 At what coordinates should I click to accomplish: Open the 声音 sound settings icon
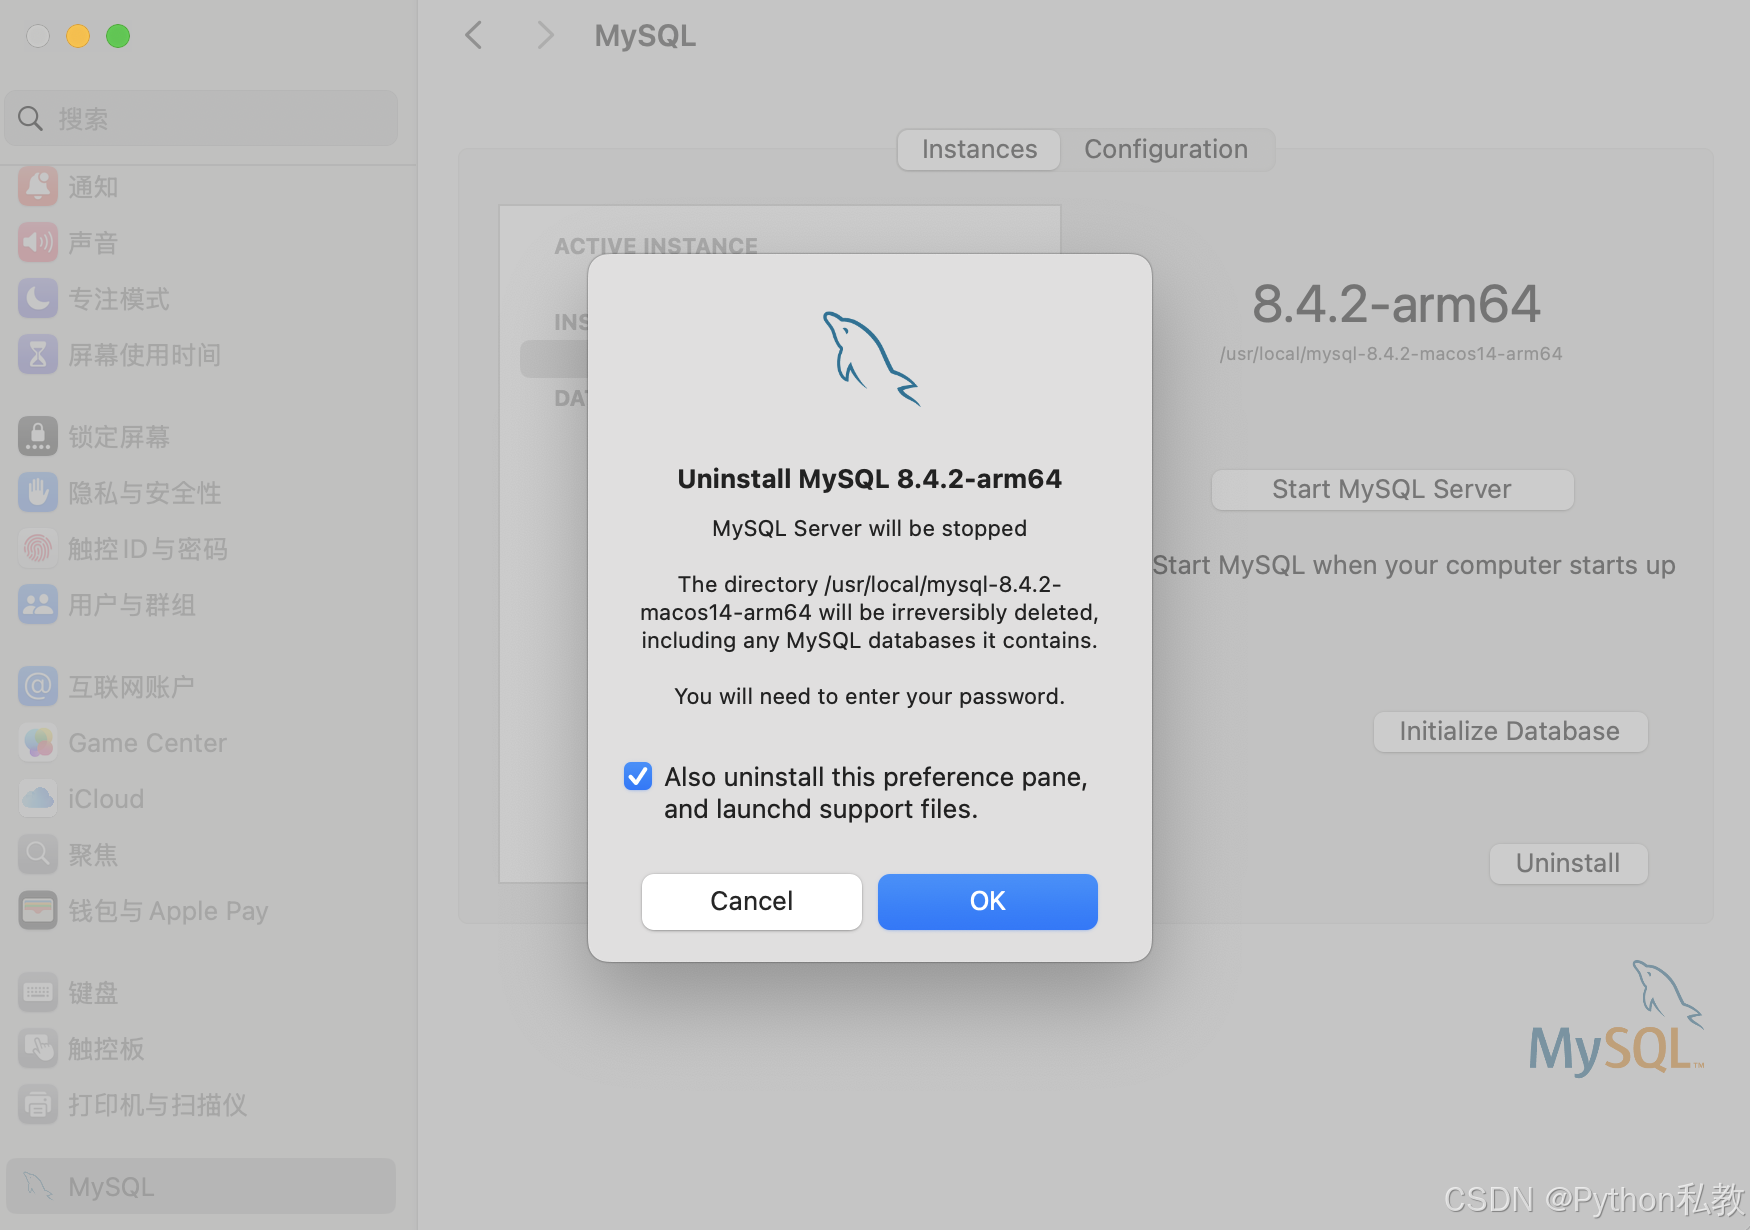[38, 243]
